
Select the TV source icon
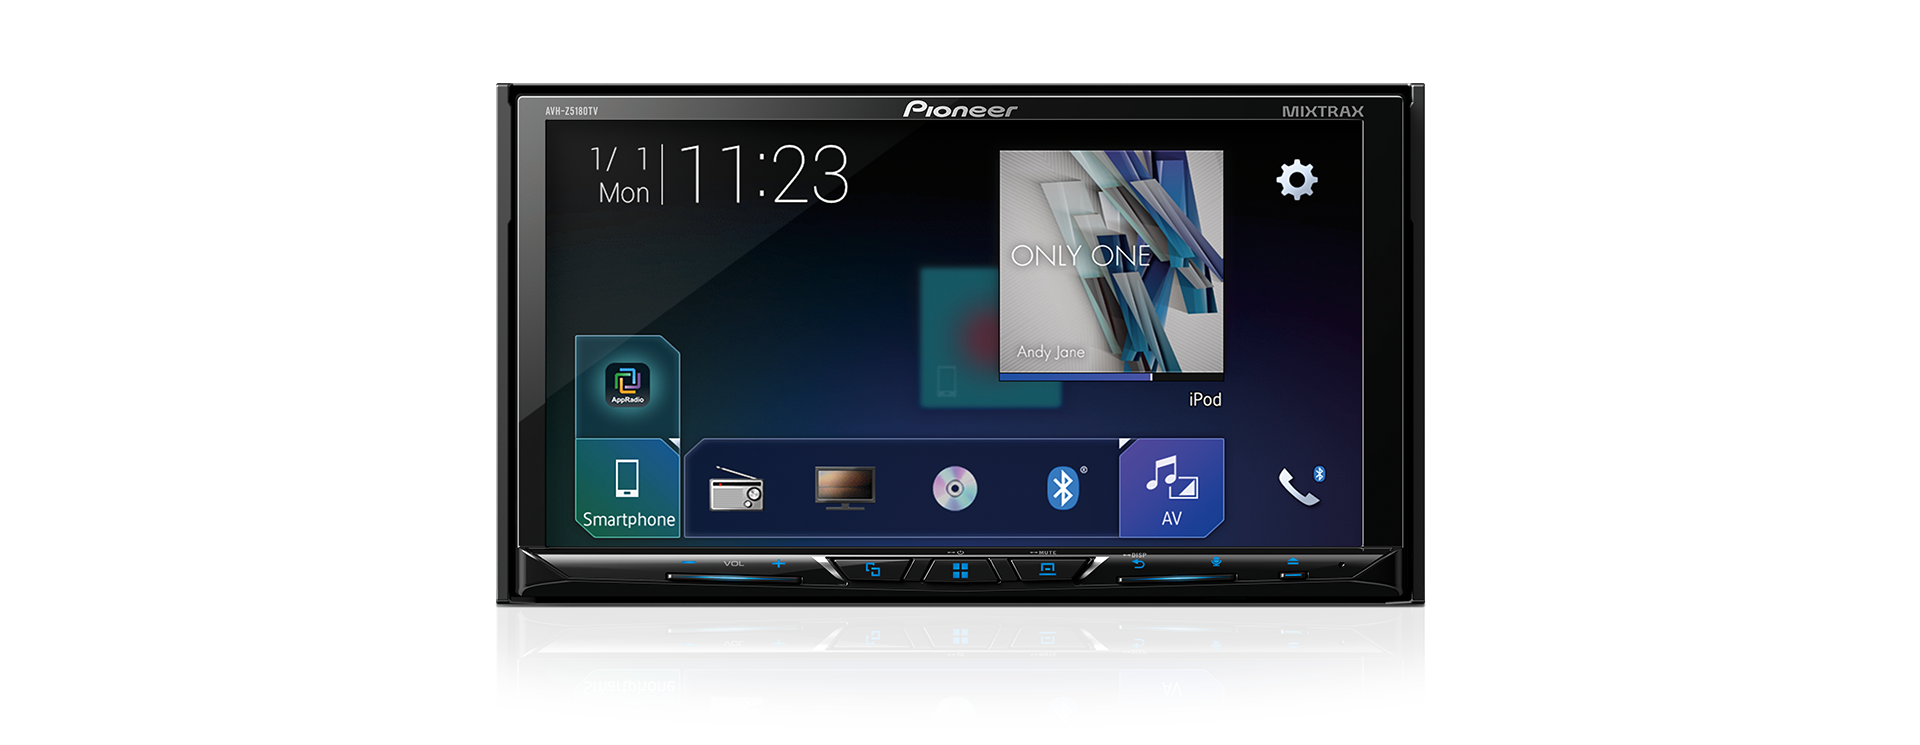click(845, 488)
